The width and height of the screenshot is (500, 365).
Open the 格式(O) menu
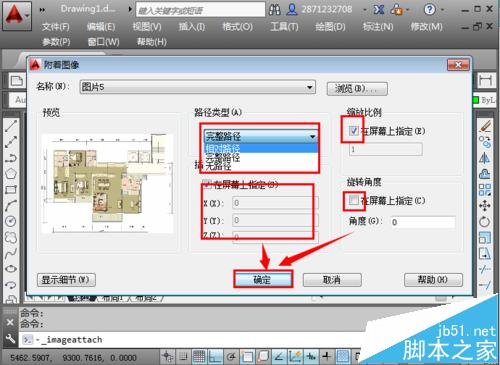click(x=237, y=27)
